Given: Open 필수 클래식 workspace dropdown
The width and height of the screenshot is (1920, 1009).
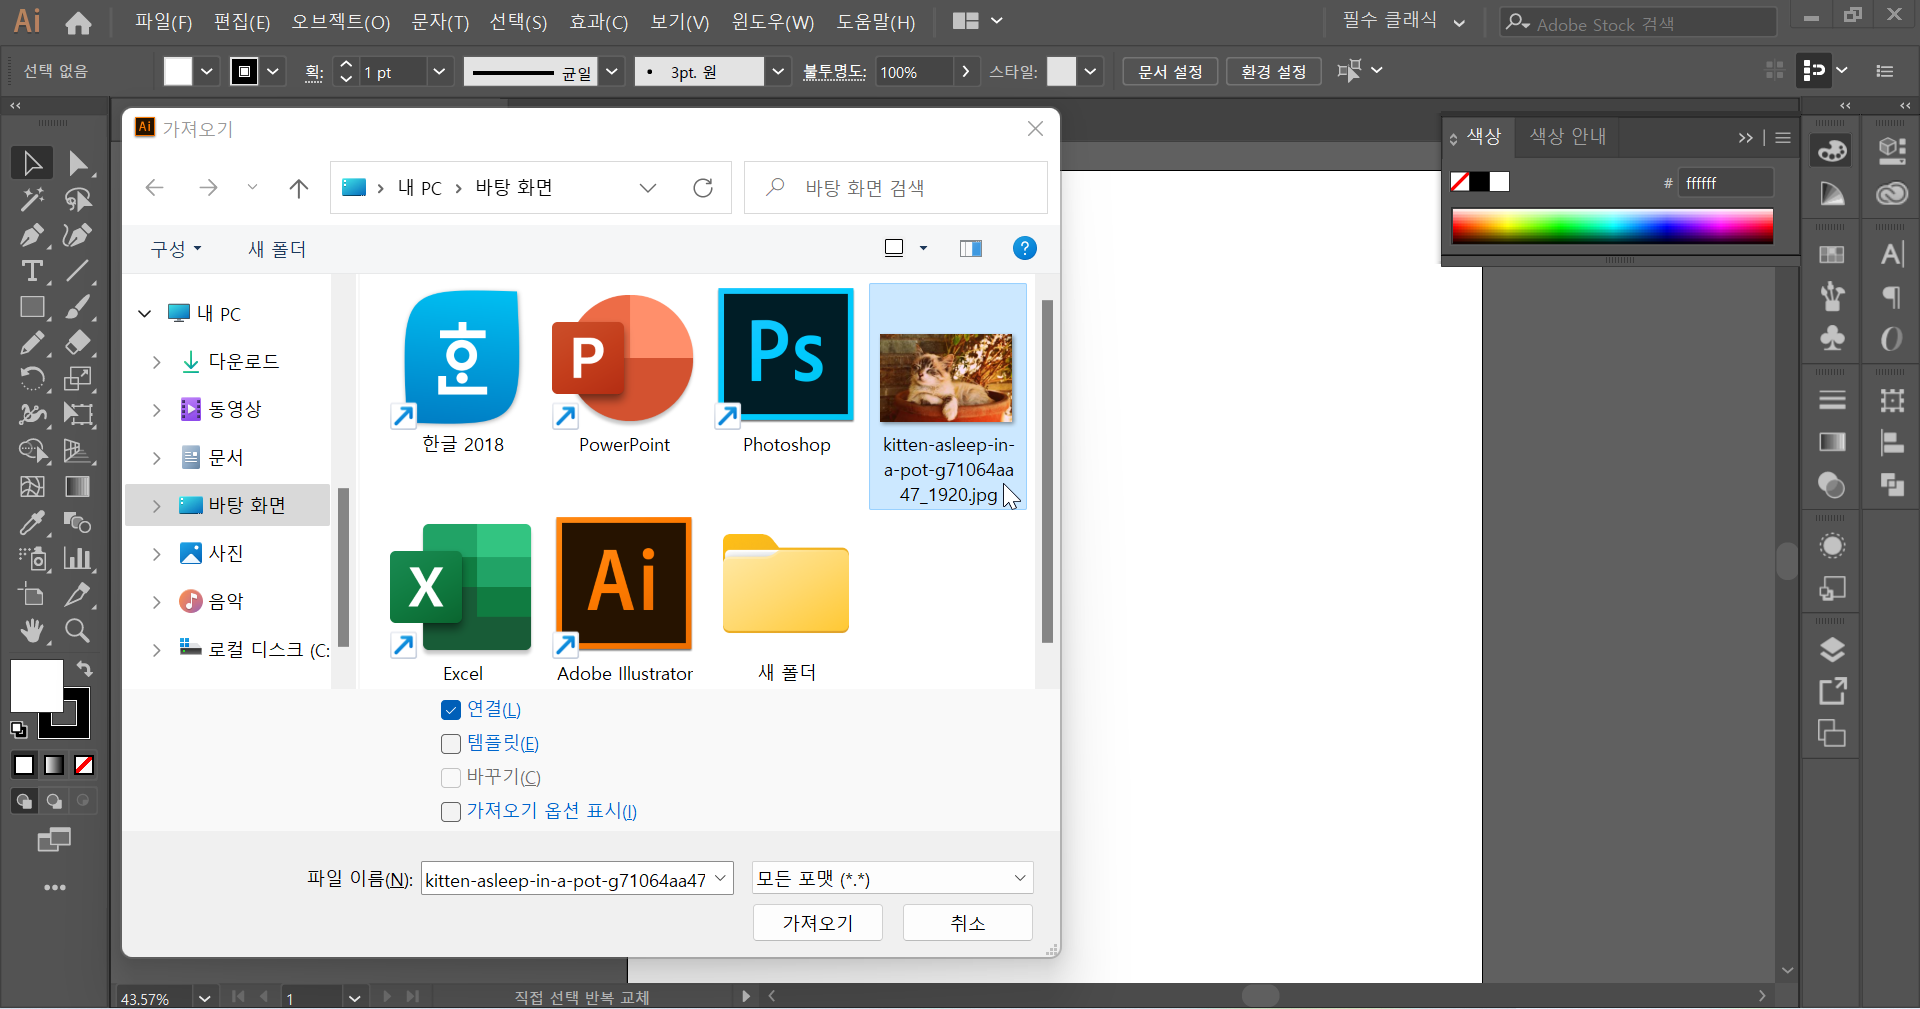Looking at the screenshot, I should (x=1404, y=21).
